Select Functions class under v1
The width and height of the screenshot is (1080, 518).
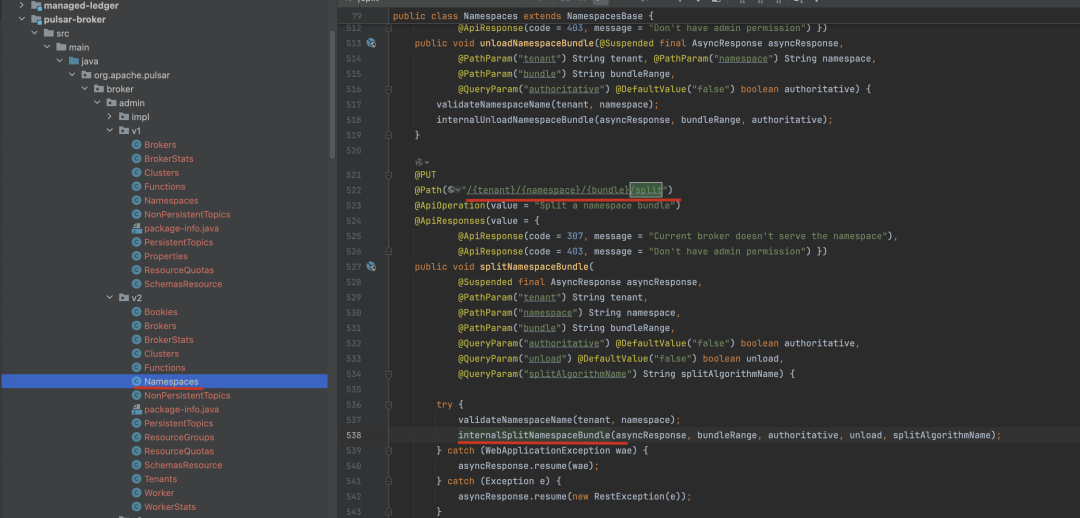click(165, 187)
